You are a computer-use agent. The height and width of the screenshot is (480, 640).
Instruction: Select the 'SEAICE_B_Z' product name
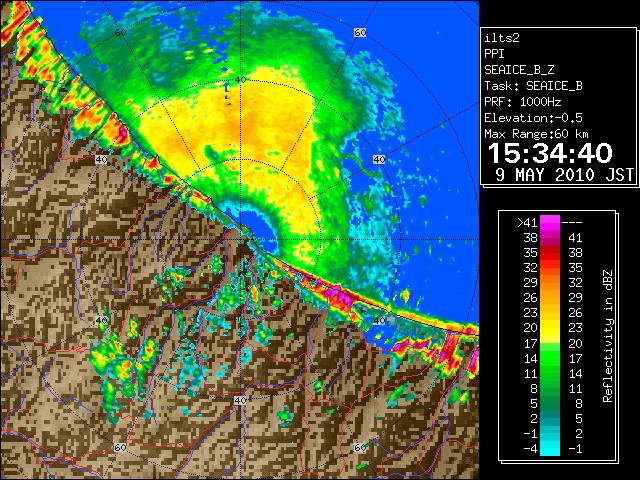point(519,70)
